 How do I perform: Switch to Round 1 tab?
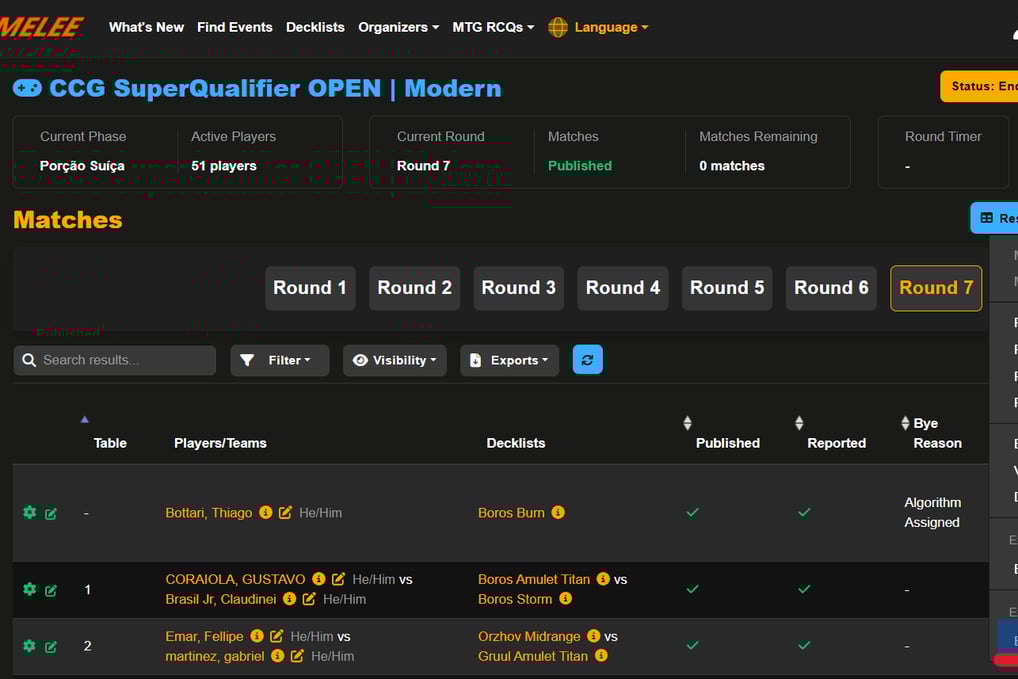310,288
